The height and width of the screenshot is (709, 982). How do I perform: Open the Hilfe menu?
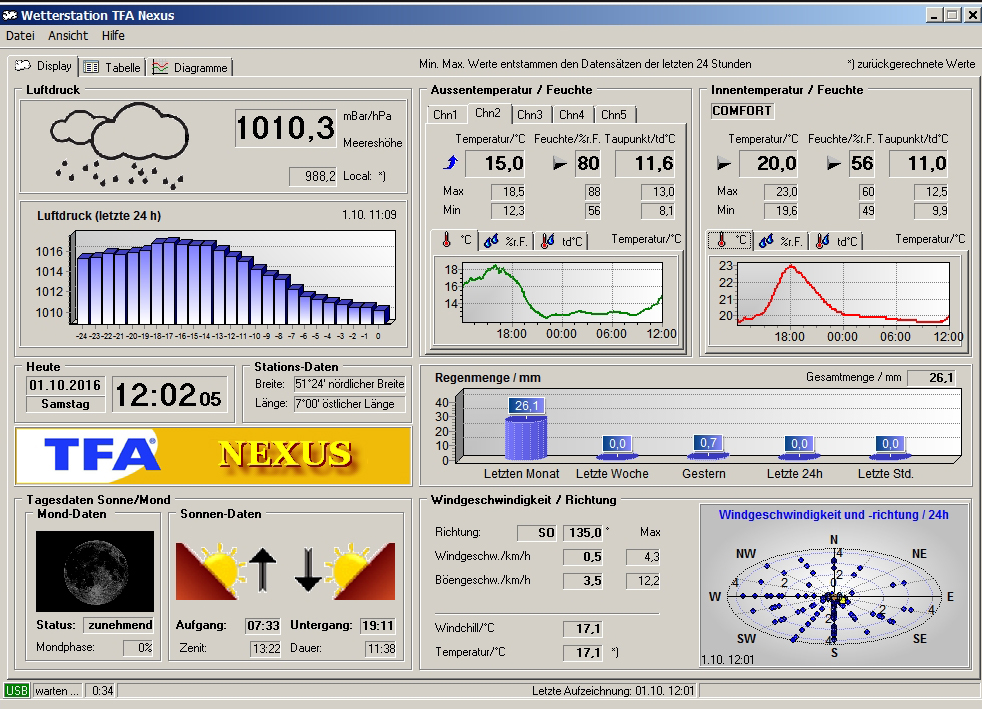(113, 36)
